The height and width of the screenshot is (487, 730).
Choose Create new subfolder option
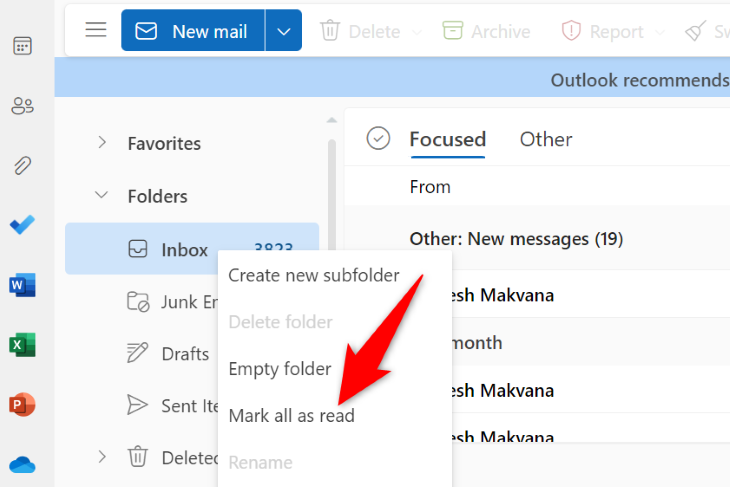pos(313,275)
